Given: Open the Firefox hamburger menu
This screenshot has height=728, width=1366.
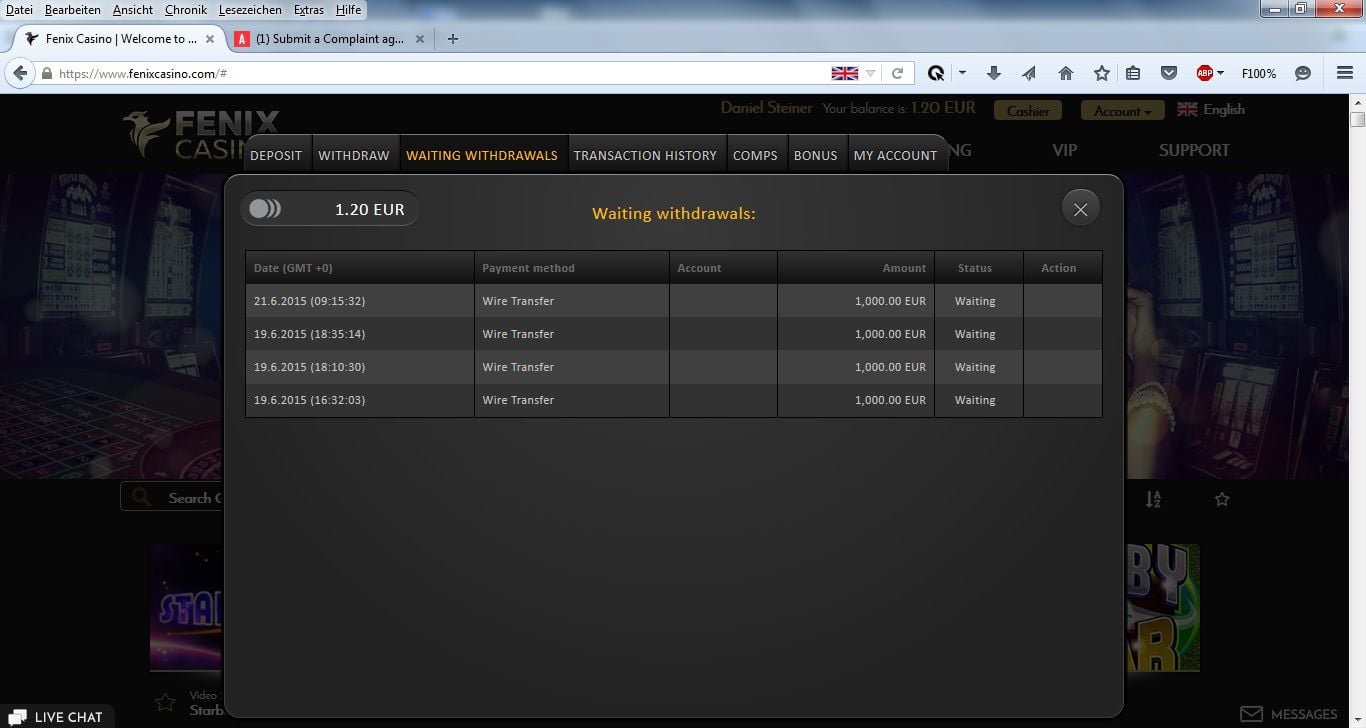Looking at the screenshot, I should [1345, 73].
